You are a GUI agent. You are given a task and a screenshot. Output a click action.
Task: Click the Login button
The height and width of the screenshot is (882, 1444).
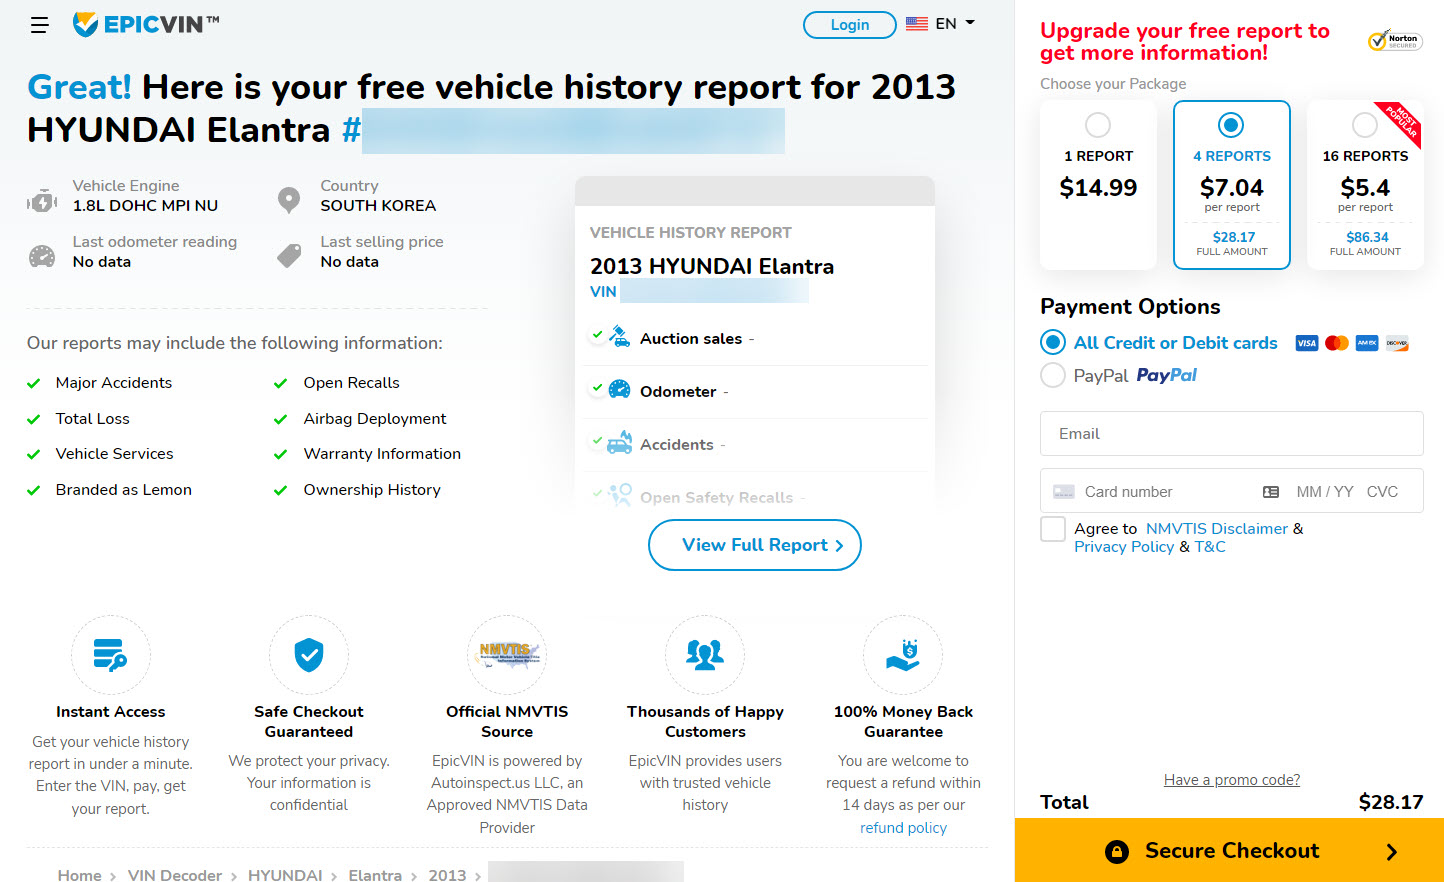850,25
